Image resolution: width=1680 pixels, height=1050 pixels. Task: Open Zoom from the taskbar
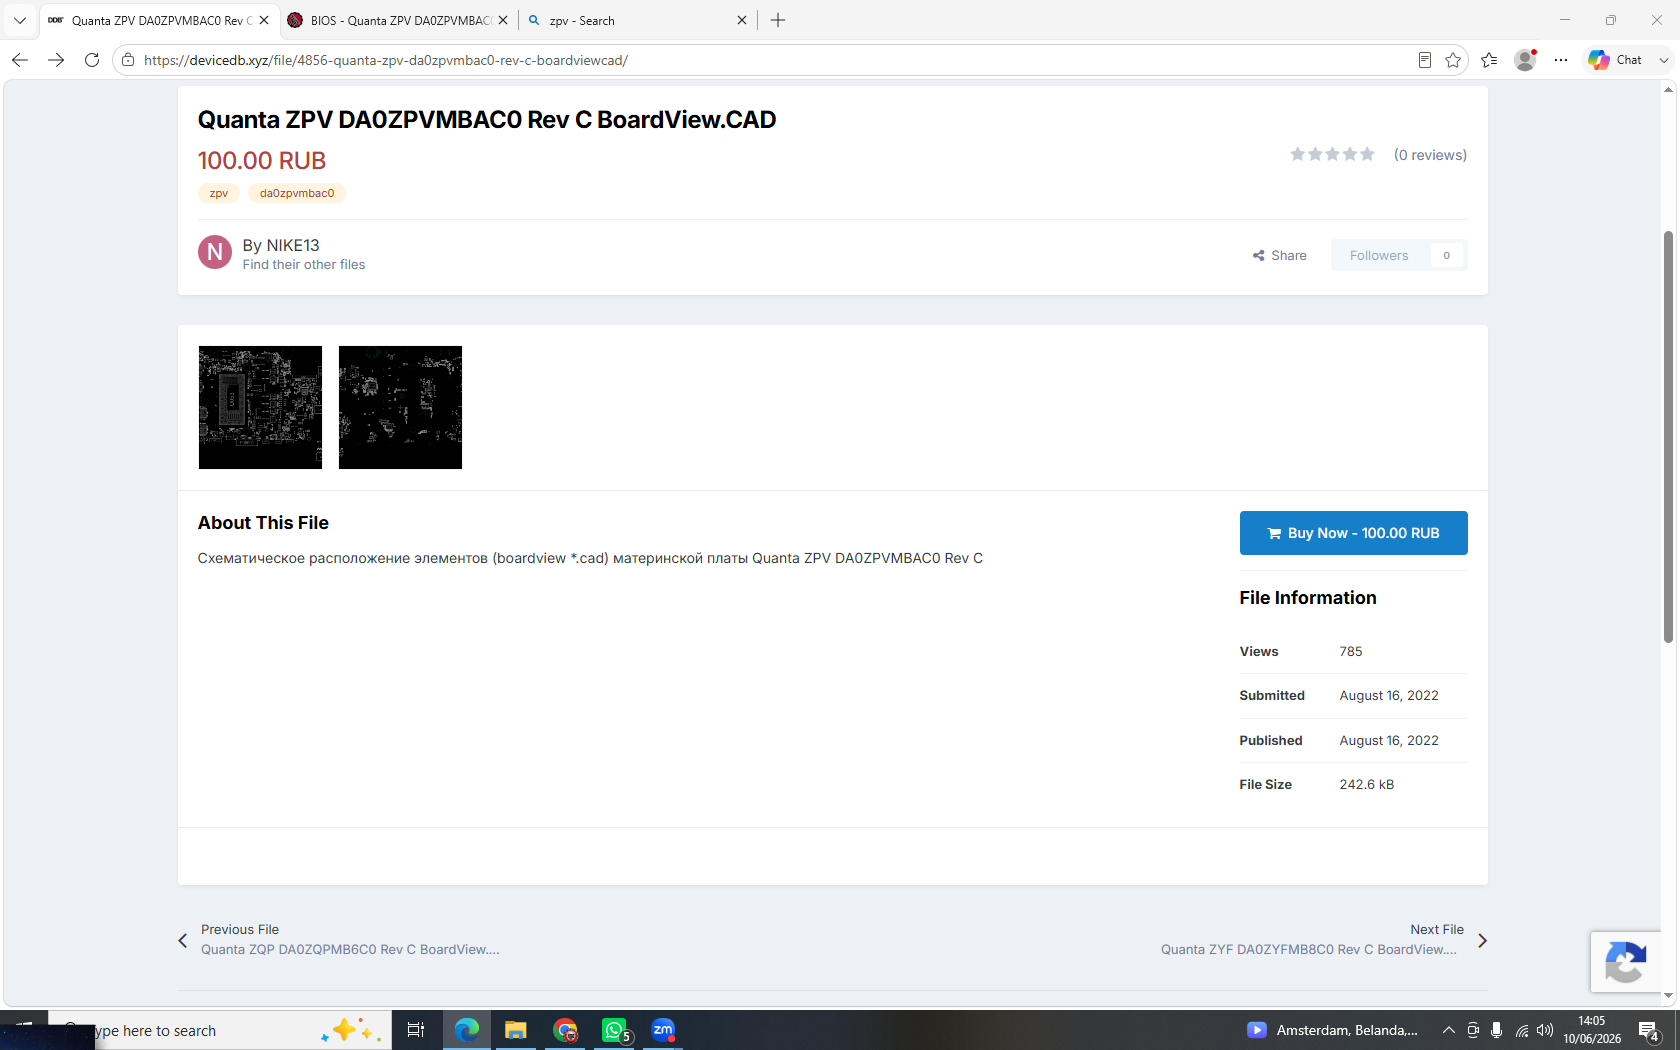pyautogui.click(x=663, y=1030)
